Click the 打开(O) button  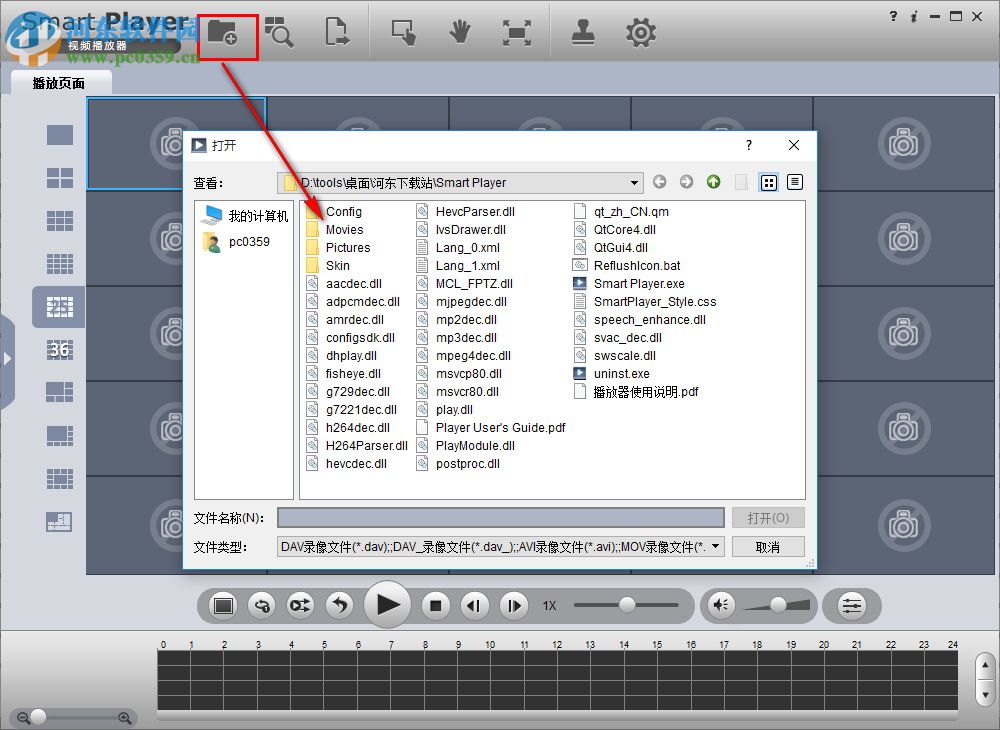[x=768, y=518]
